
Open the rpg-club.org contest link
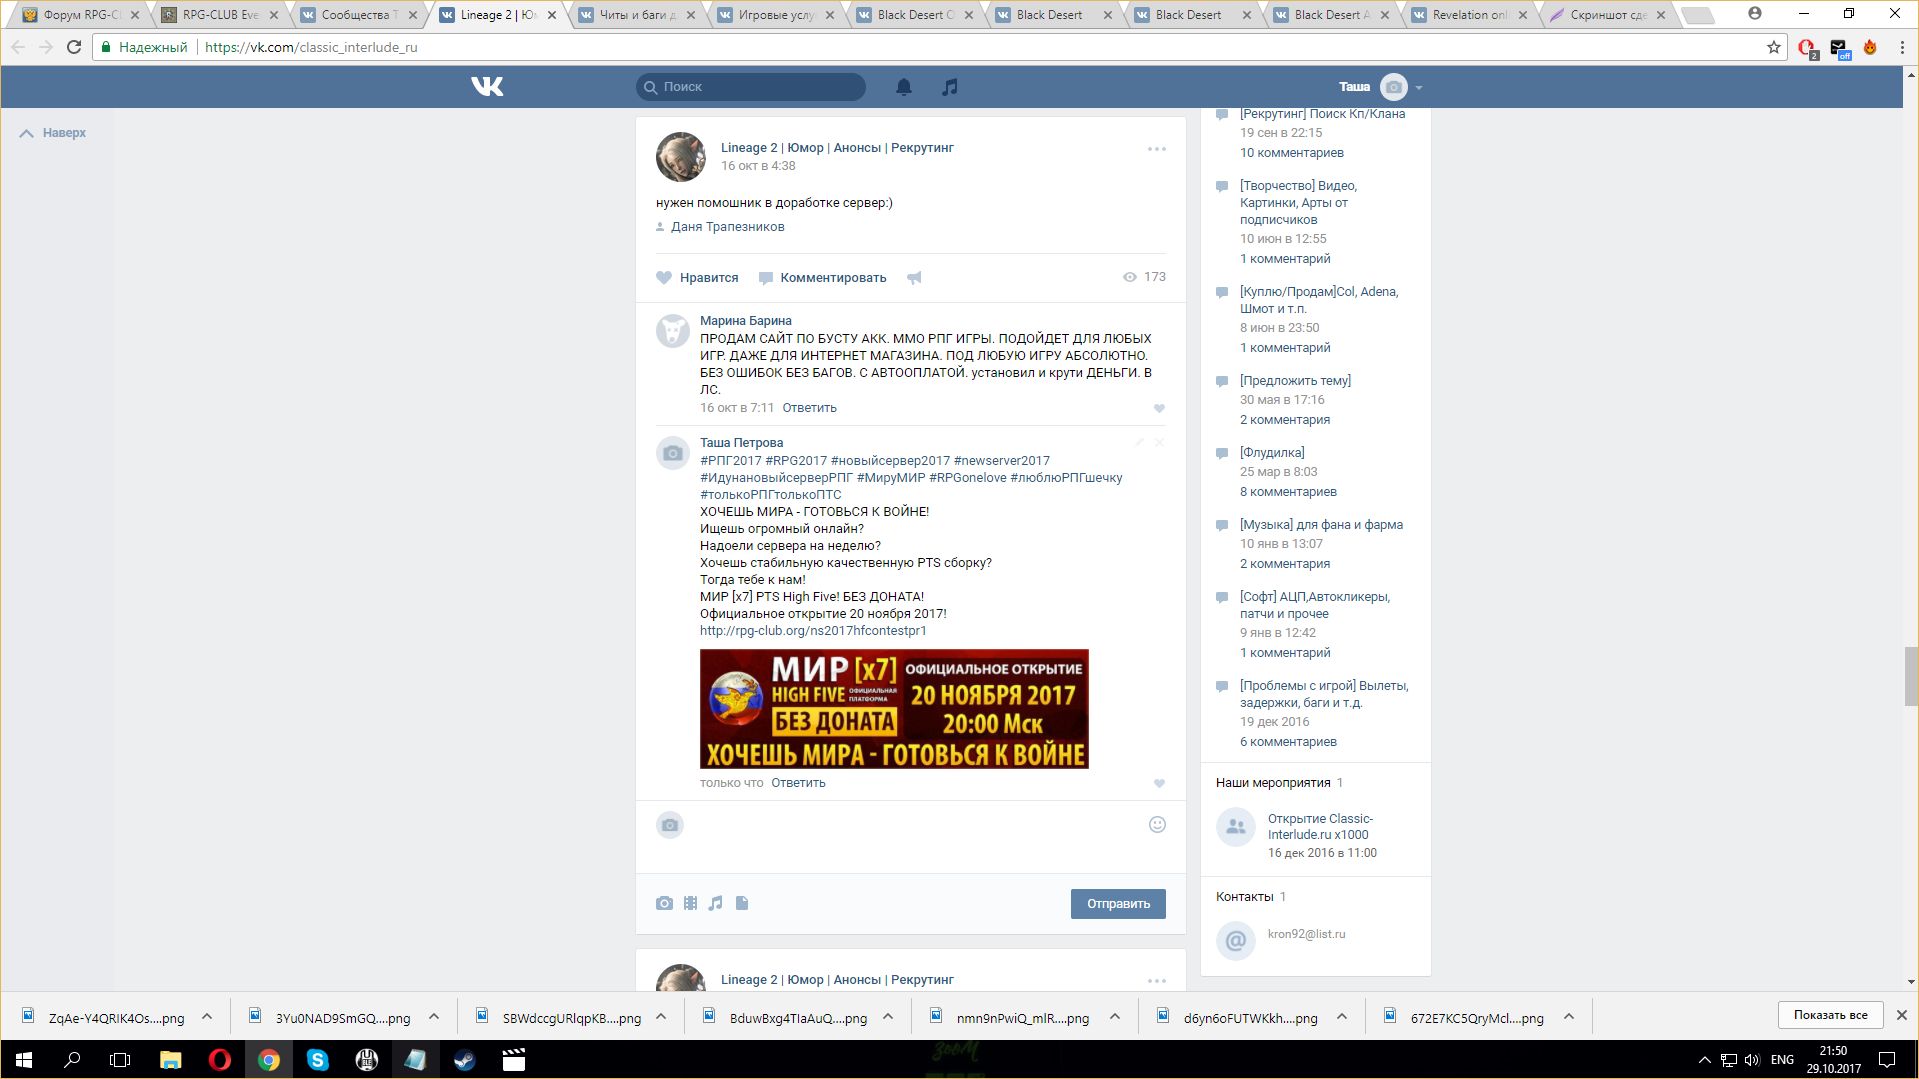point(813,631)
